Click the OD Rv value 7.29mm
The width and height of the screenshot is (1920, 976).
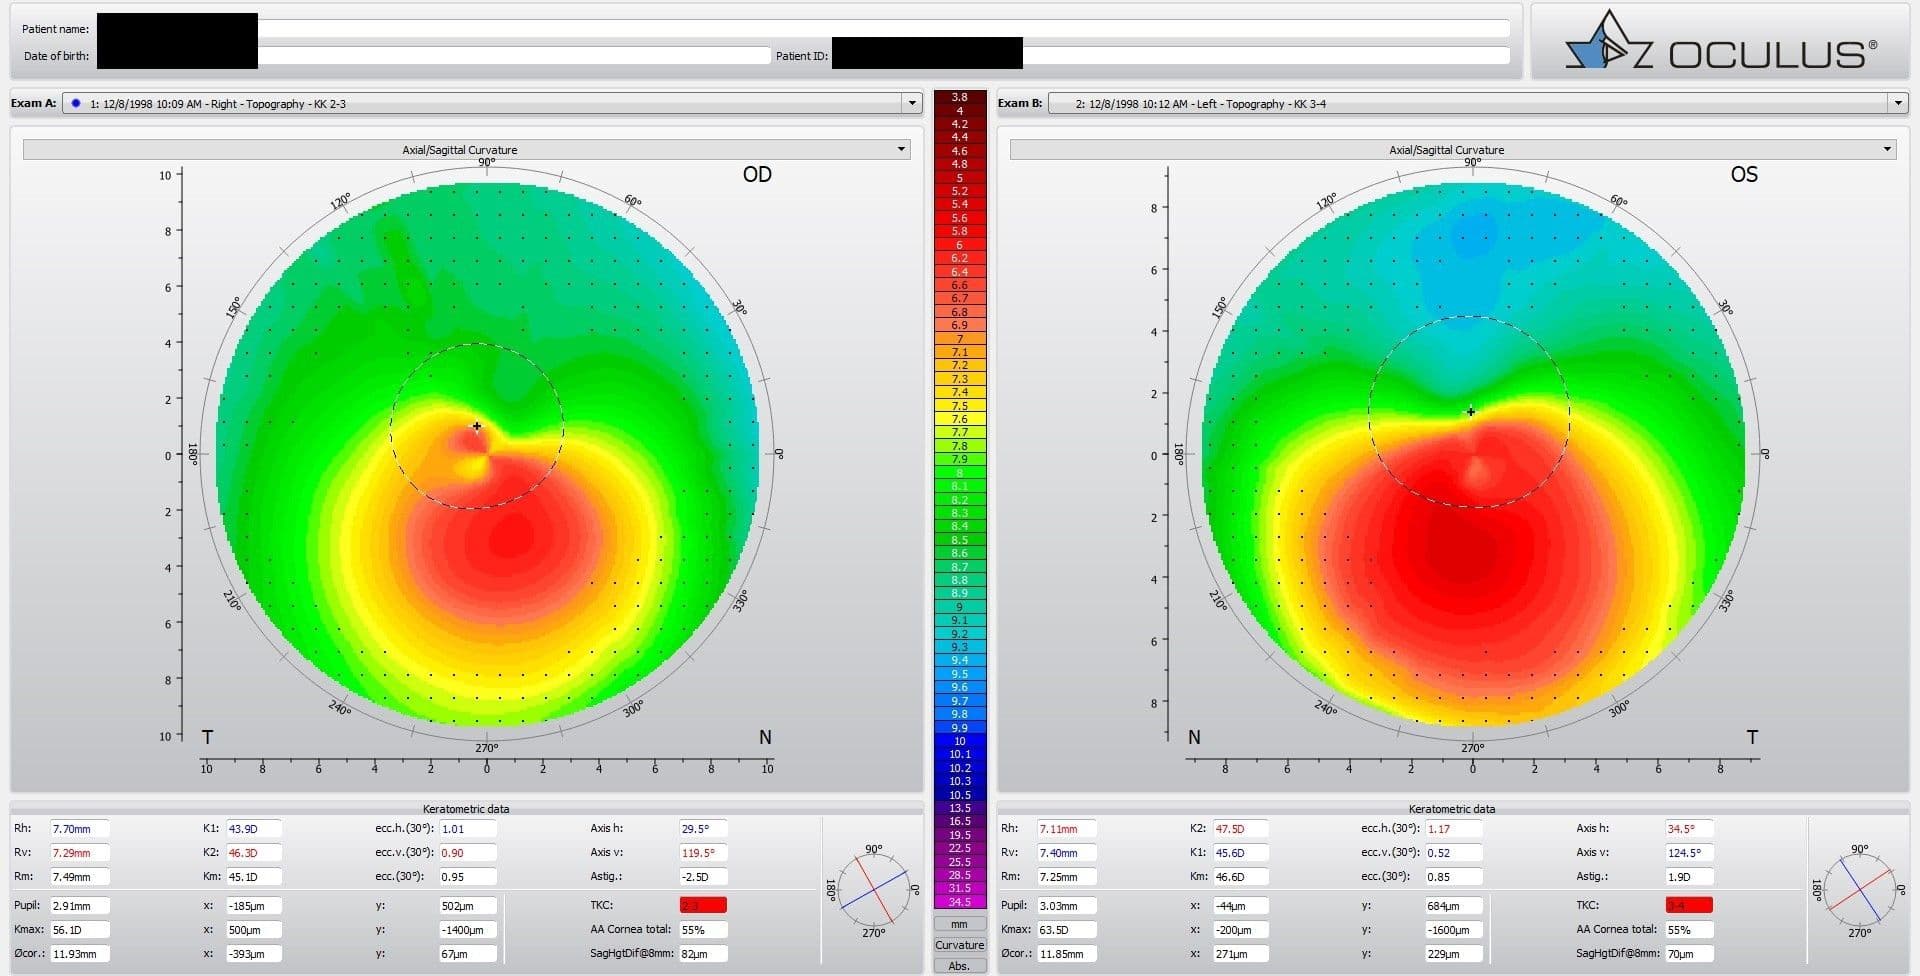click(79, 852)
